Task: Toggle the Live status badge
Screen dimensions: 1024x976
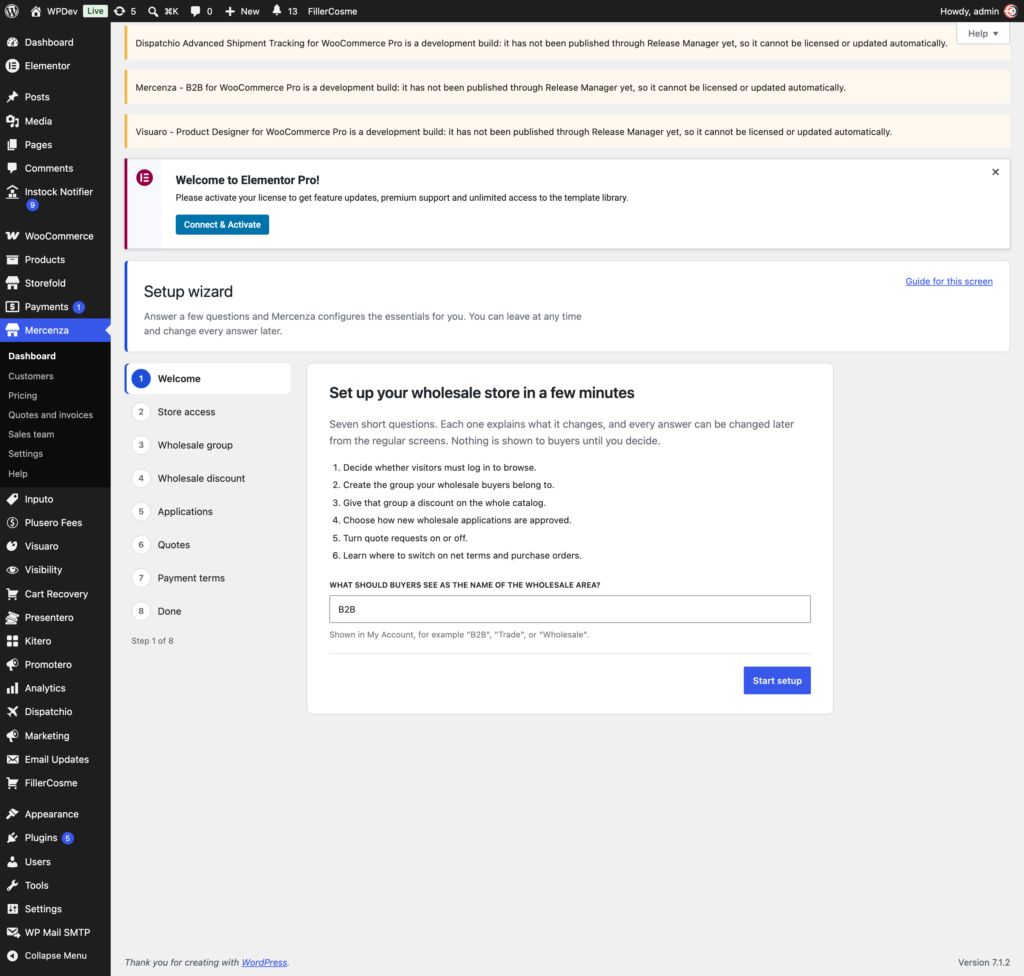Action: [x=95, y=11]
